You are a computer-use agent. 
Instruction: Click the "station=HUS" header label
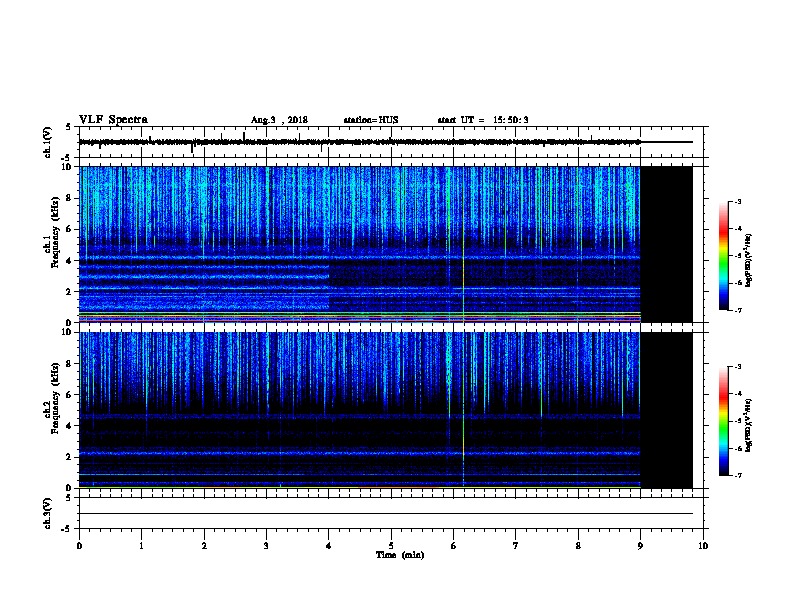tap(371, 120)
